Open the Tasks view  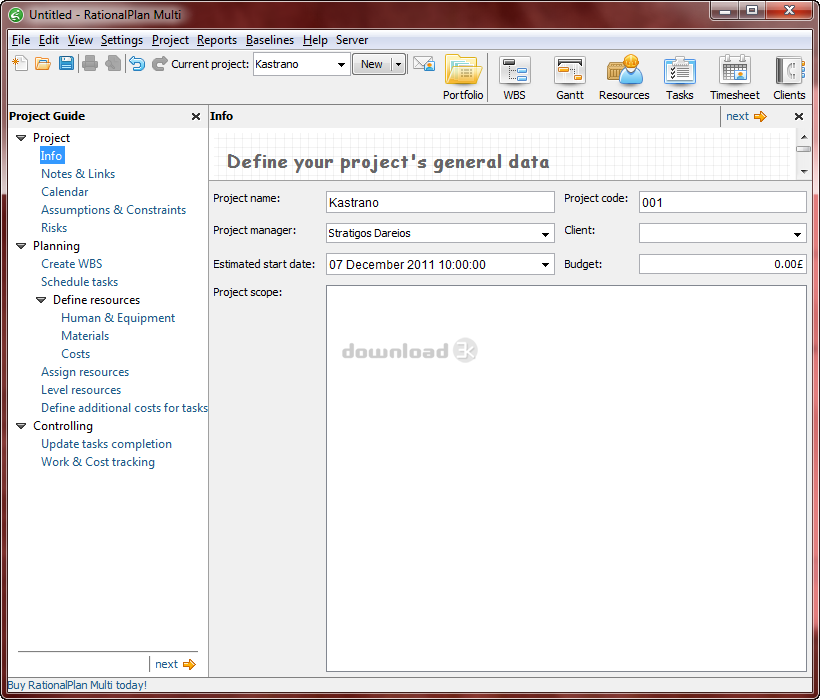[679, 77]
